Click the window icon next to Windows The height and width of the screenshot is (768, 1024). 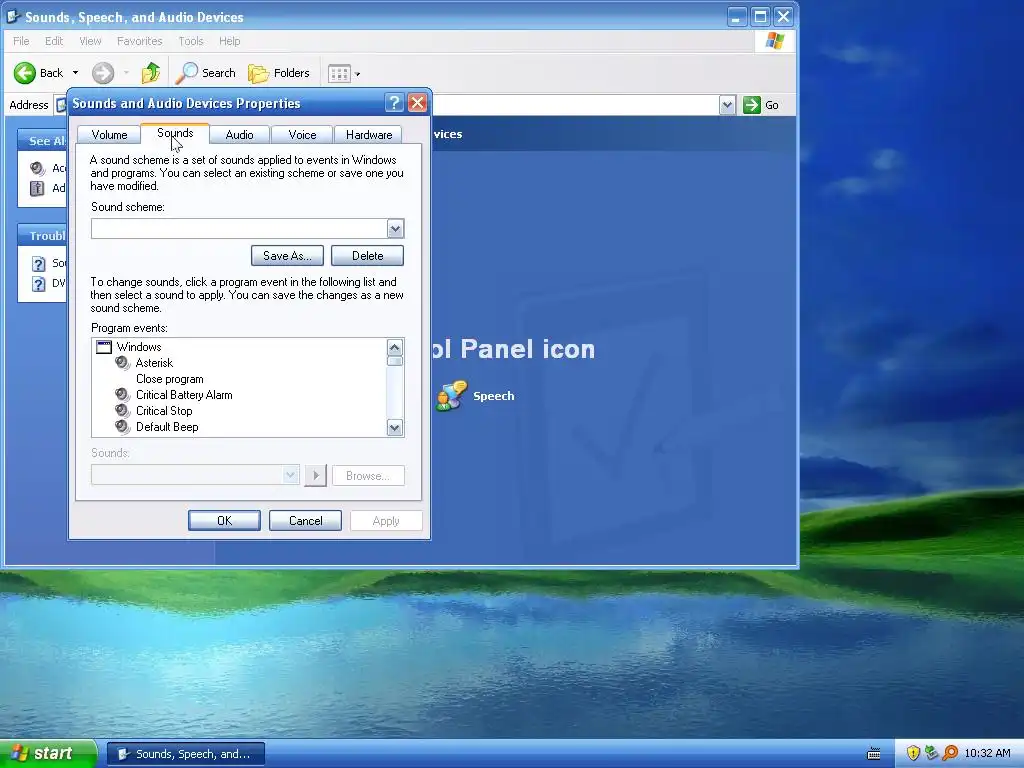click(x=104, y=347)
